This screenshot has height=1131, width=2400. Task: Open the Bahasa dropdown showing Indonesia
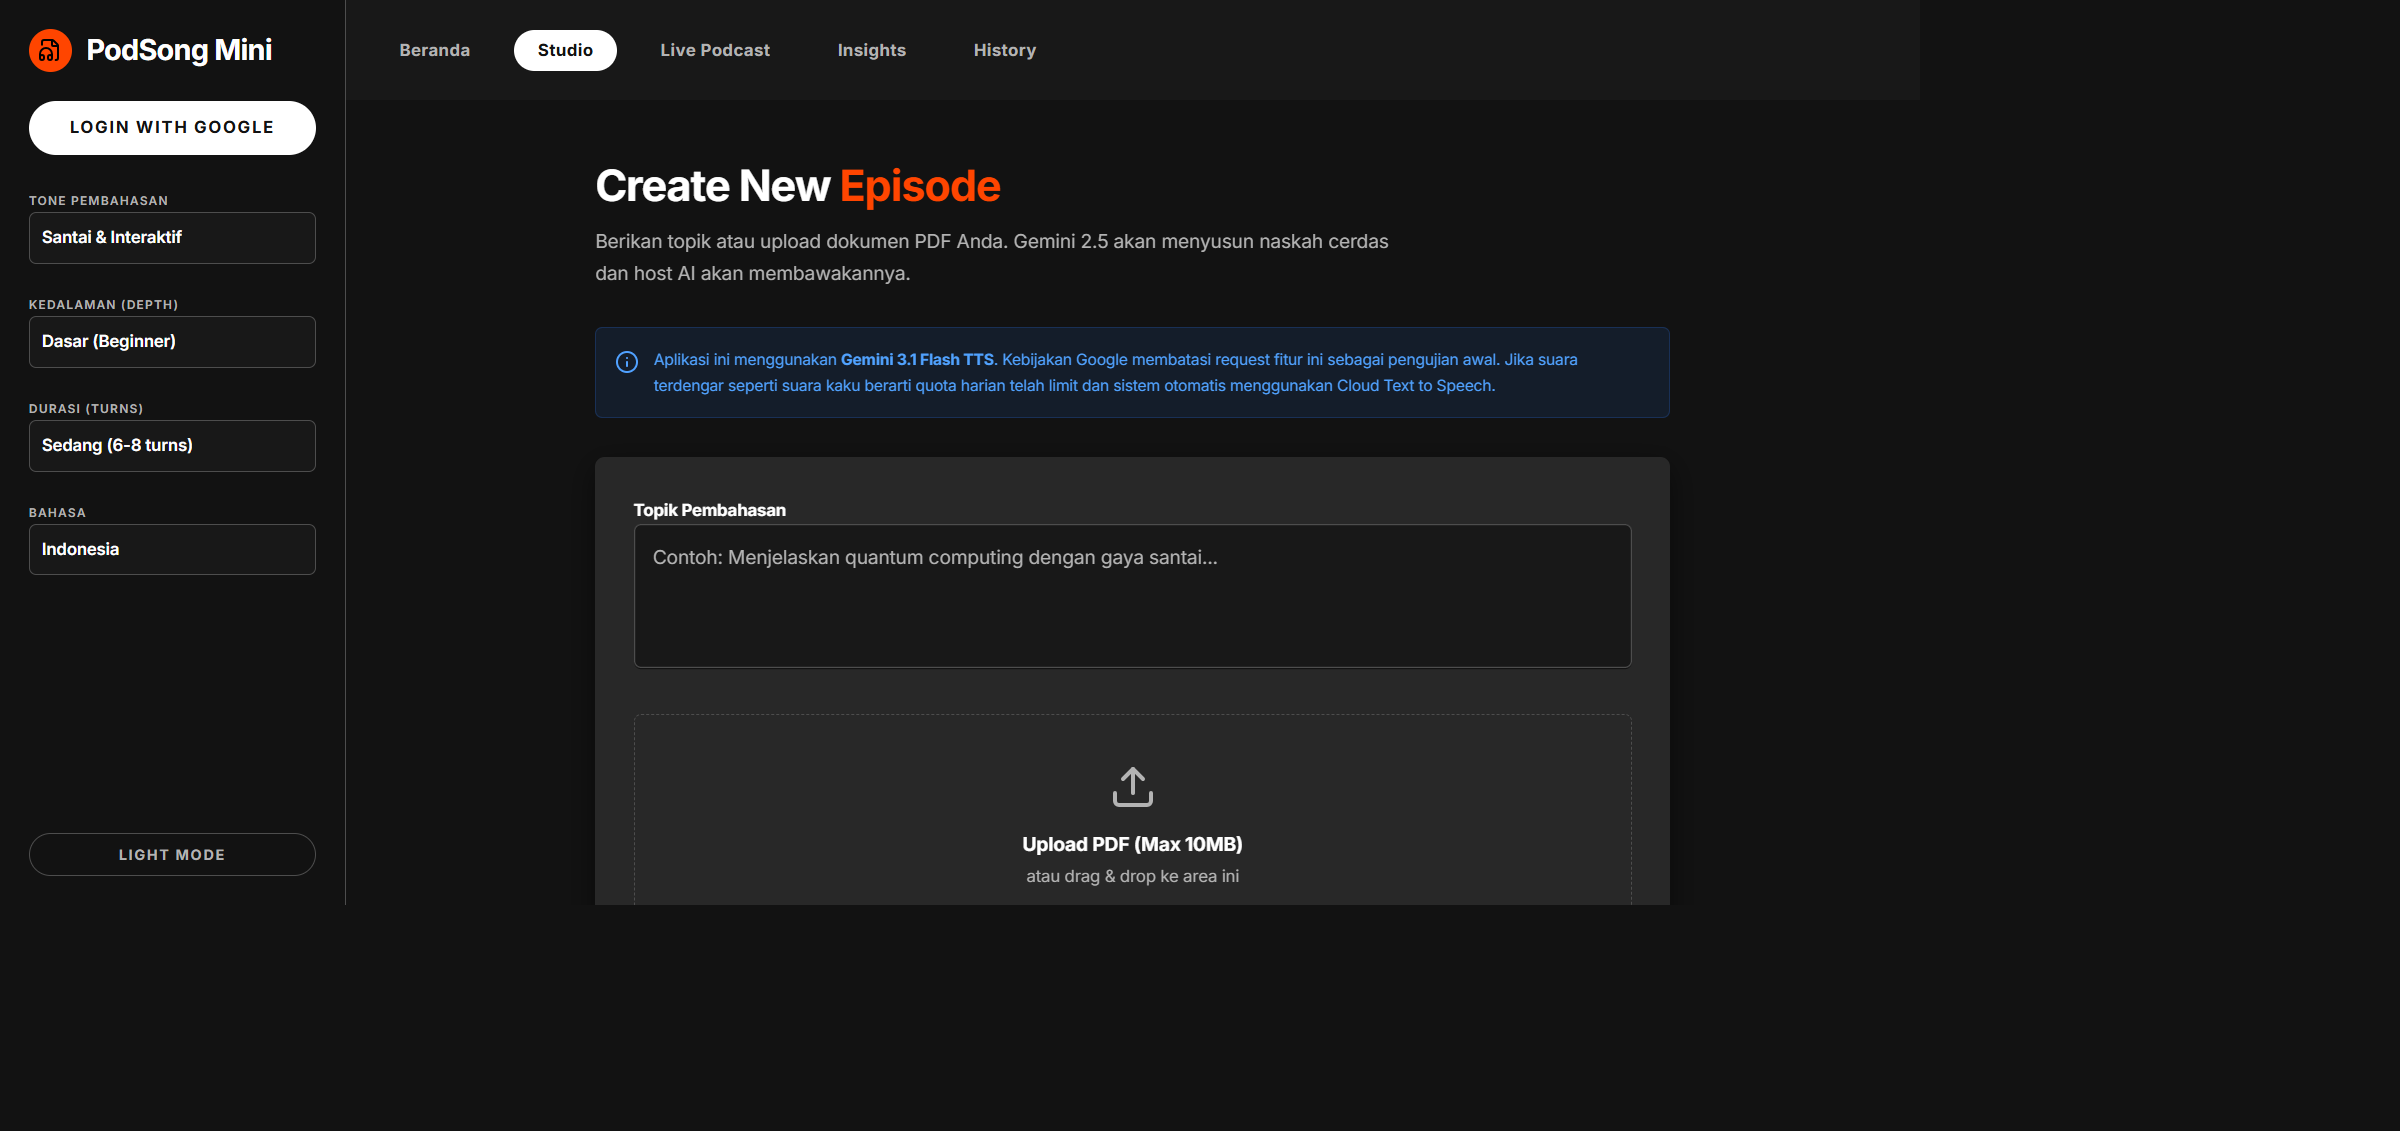pos(172,549)
